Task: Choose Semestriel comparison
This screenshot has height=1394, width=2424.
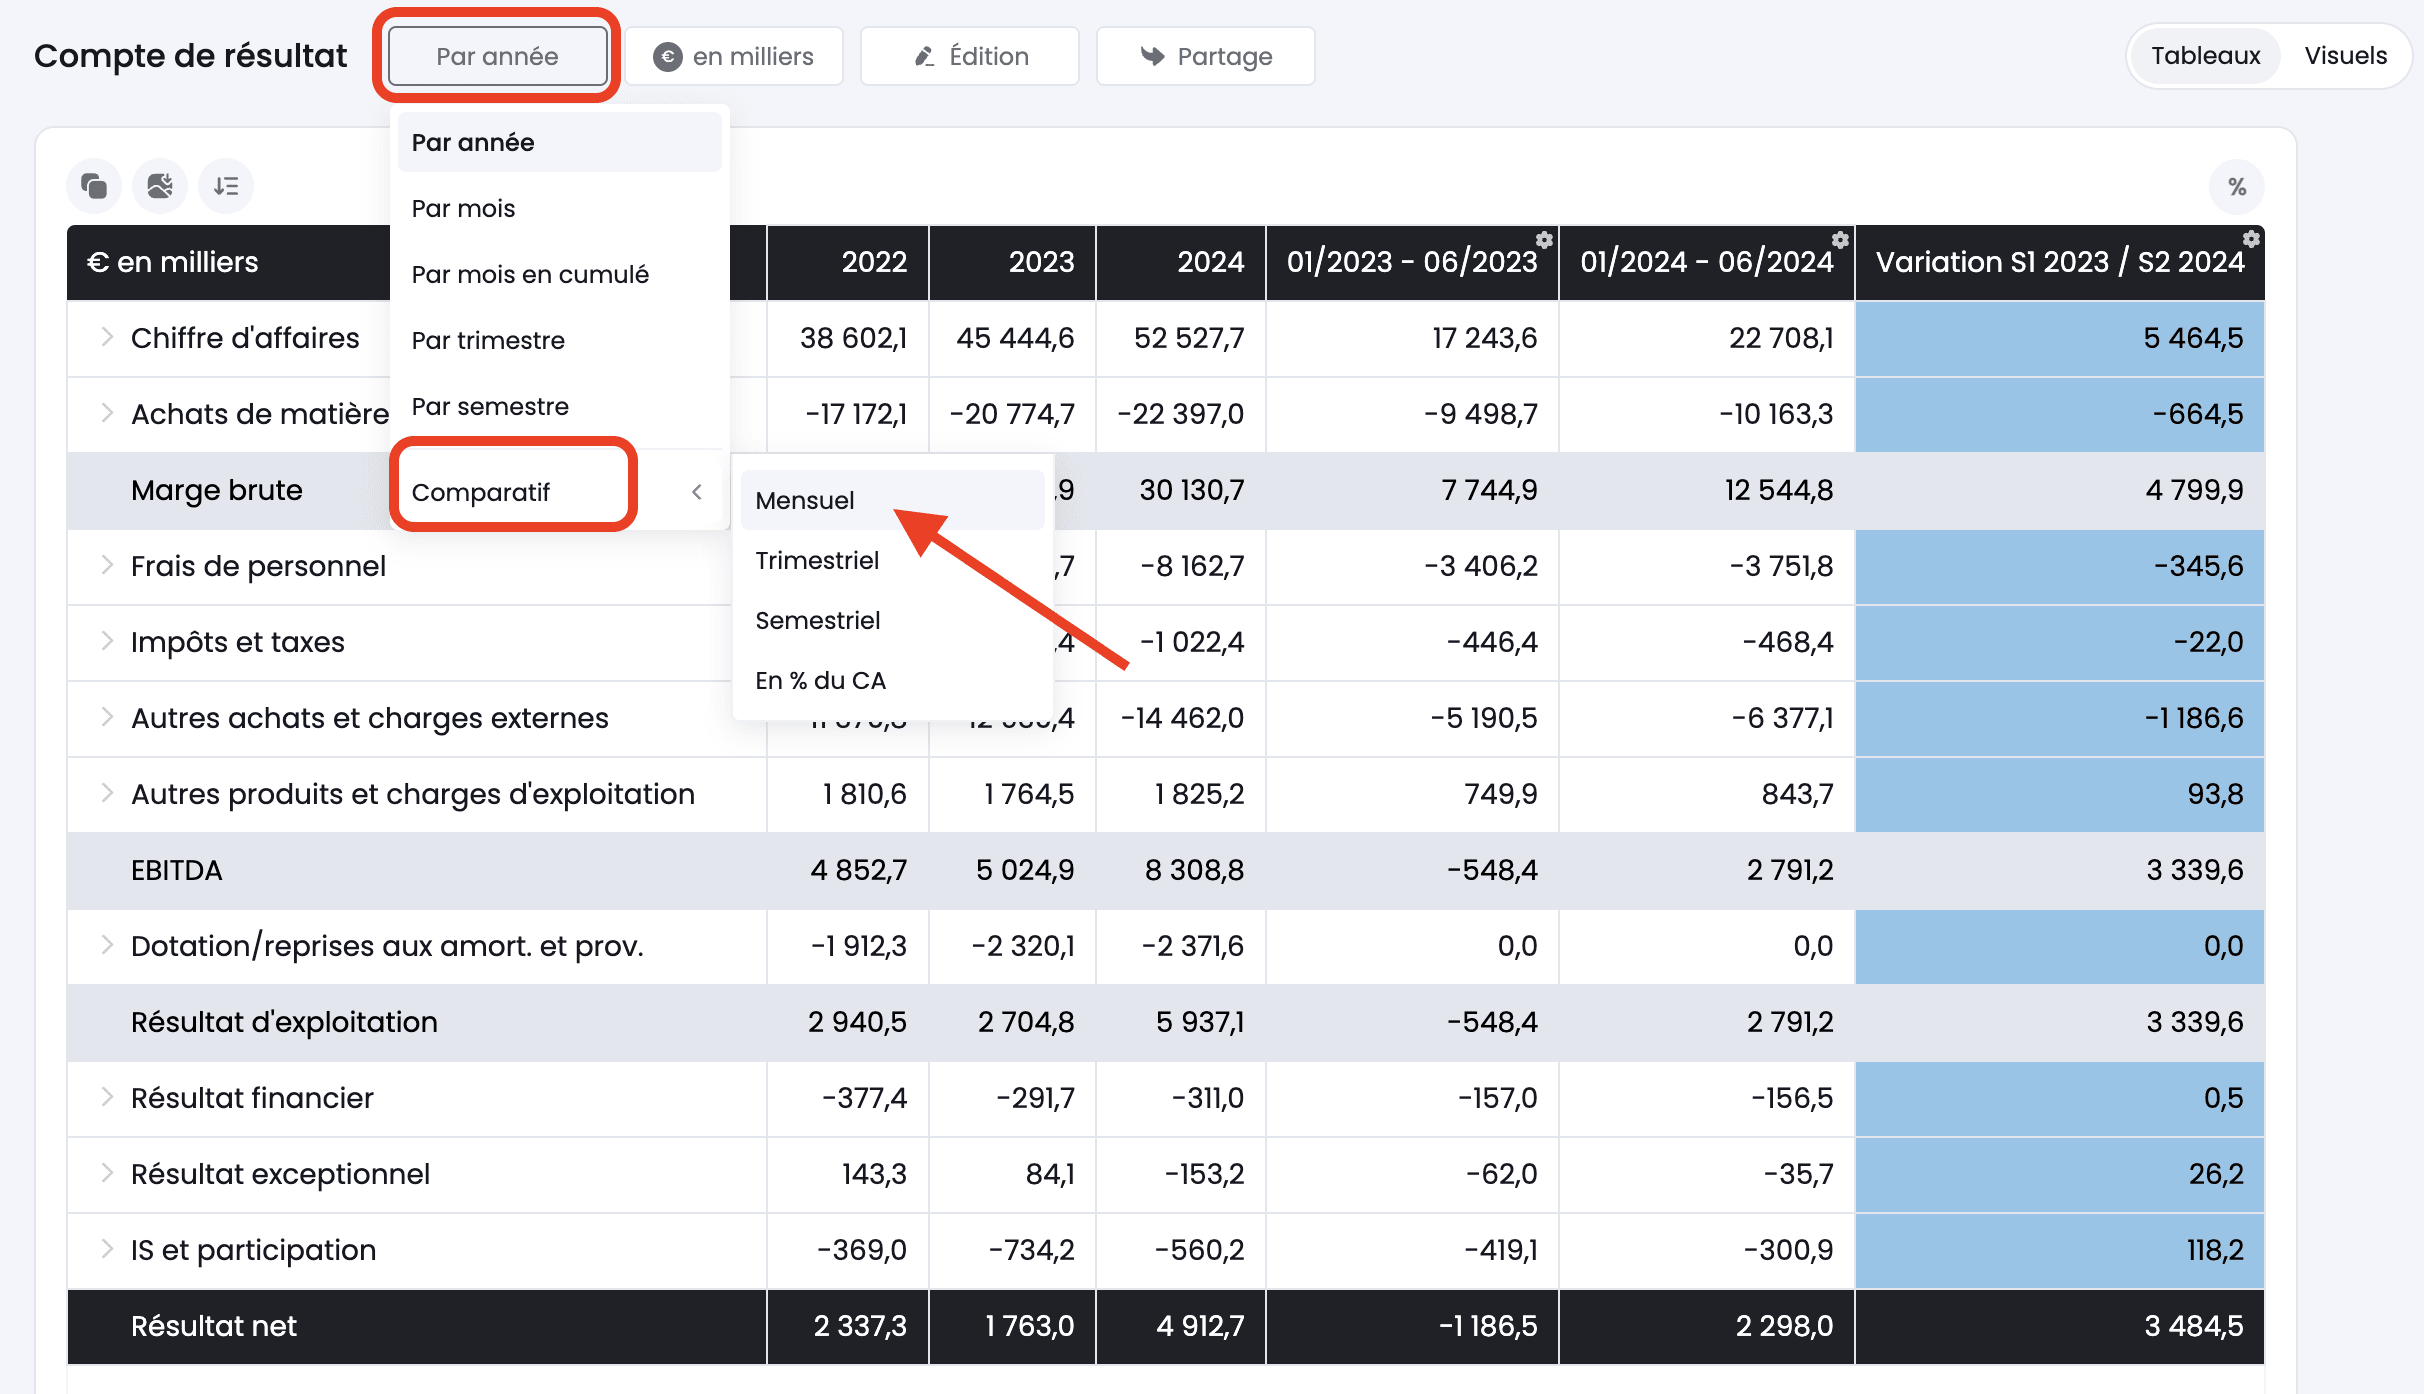Action: (x=892, y=620)
